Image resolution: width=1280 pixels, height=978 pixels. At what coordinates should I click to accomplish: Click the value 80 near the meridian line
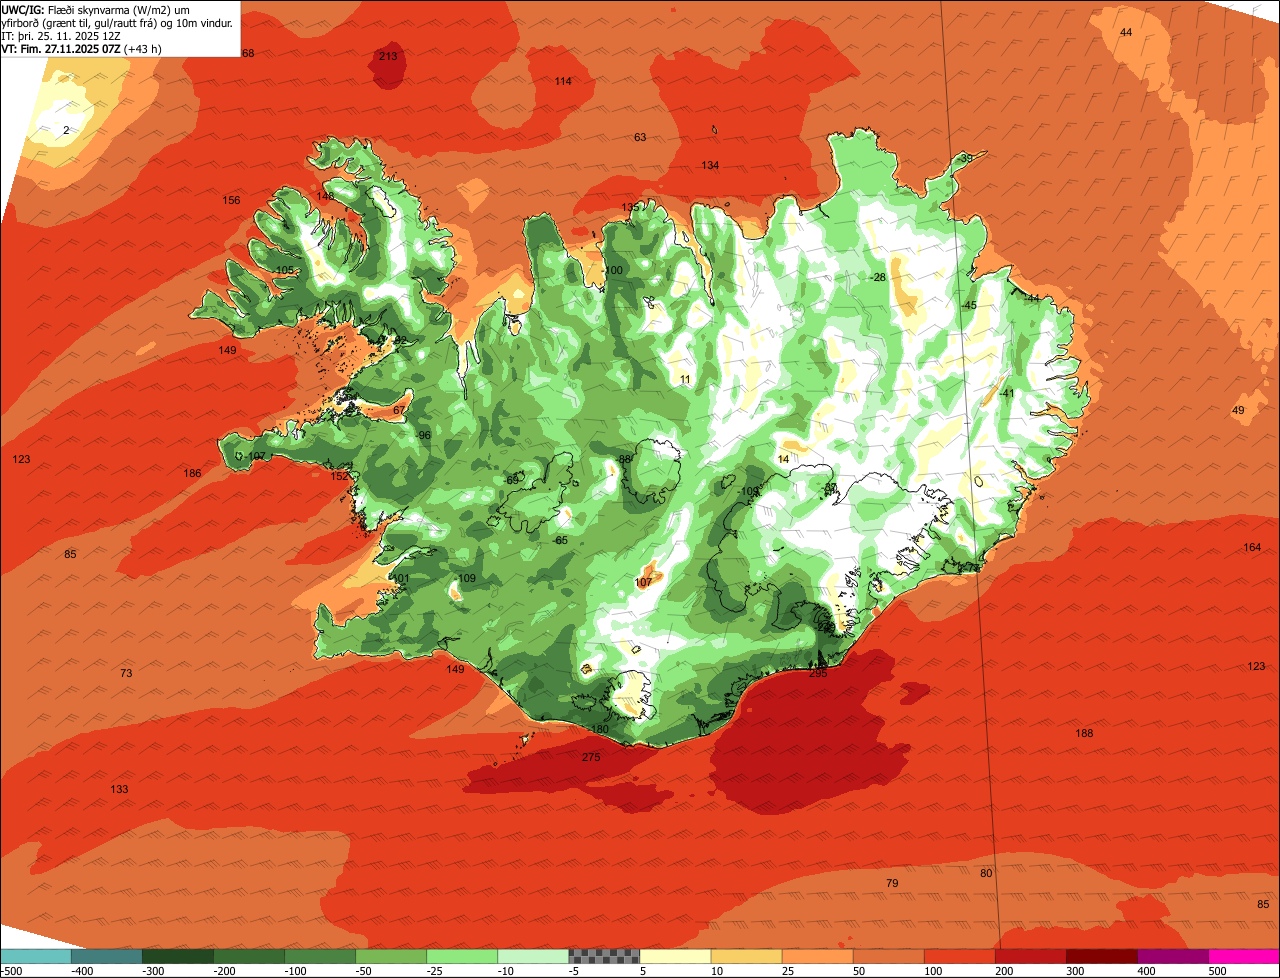pos(986,873)
